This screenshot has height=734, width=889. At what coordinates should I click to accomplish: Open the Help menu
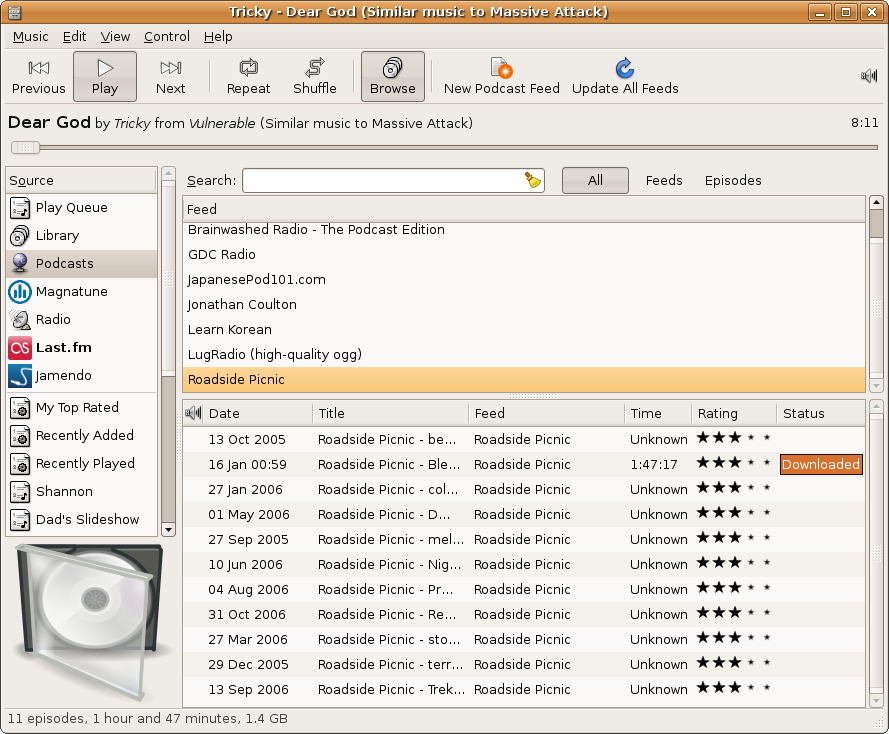click(x=218, y=36)
